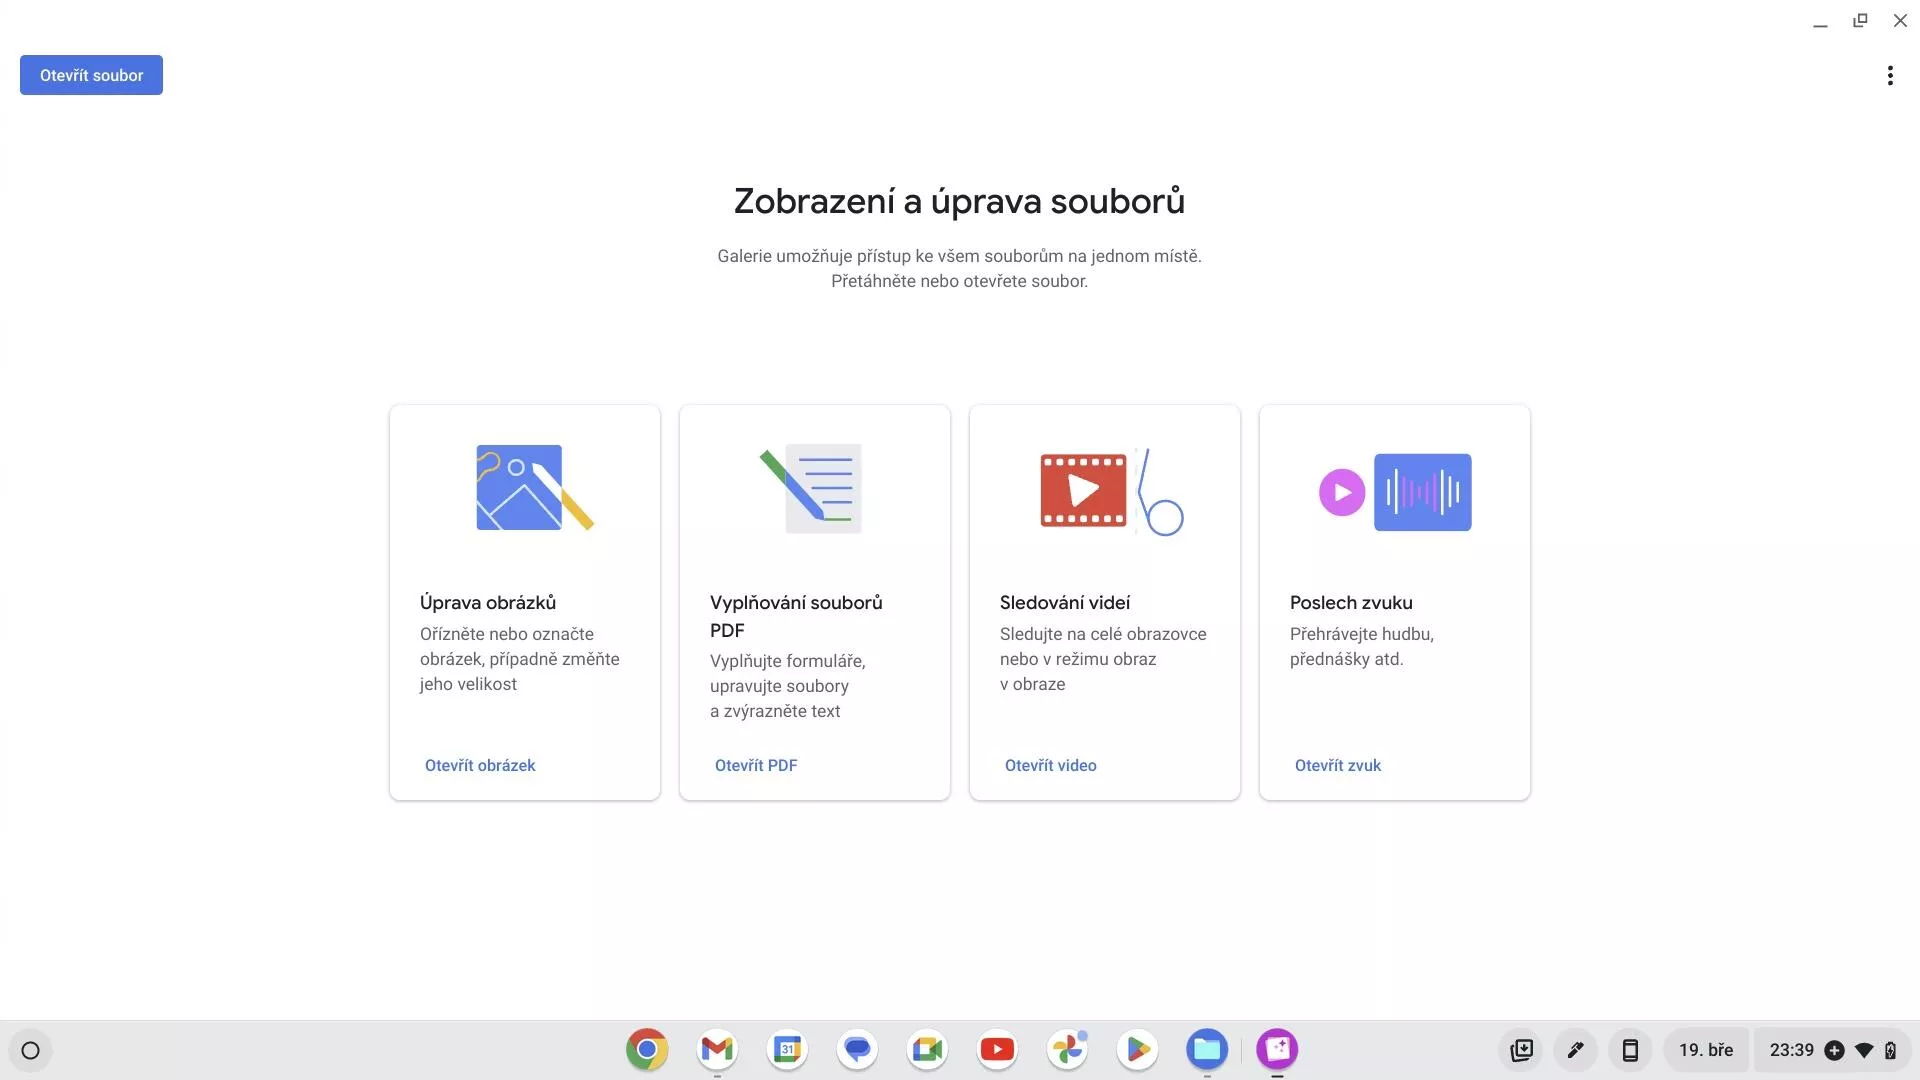Open Google Photos from the shelf
The height and width of the screenshot is (1080, 1920).
click(x=1067, y=1049)
